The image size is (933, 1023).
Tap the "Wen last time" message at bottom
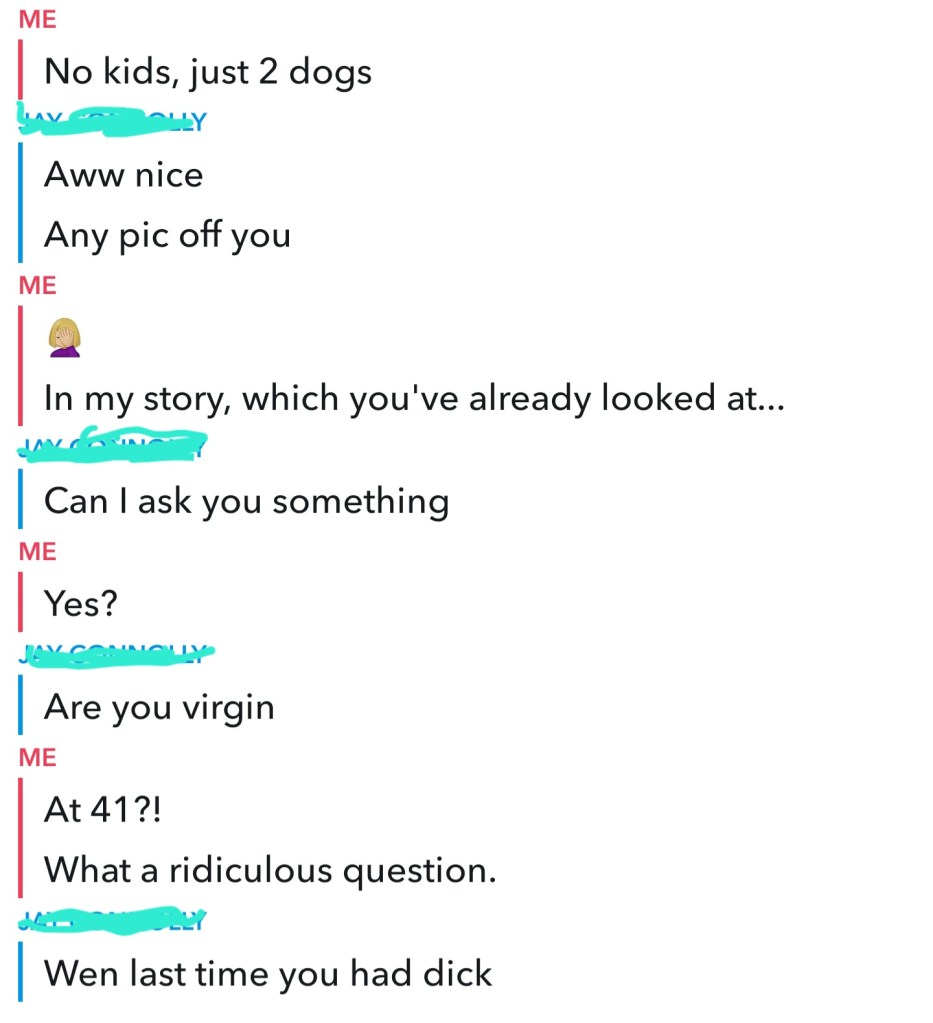[x=268, y=973]
